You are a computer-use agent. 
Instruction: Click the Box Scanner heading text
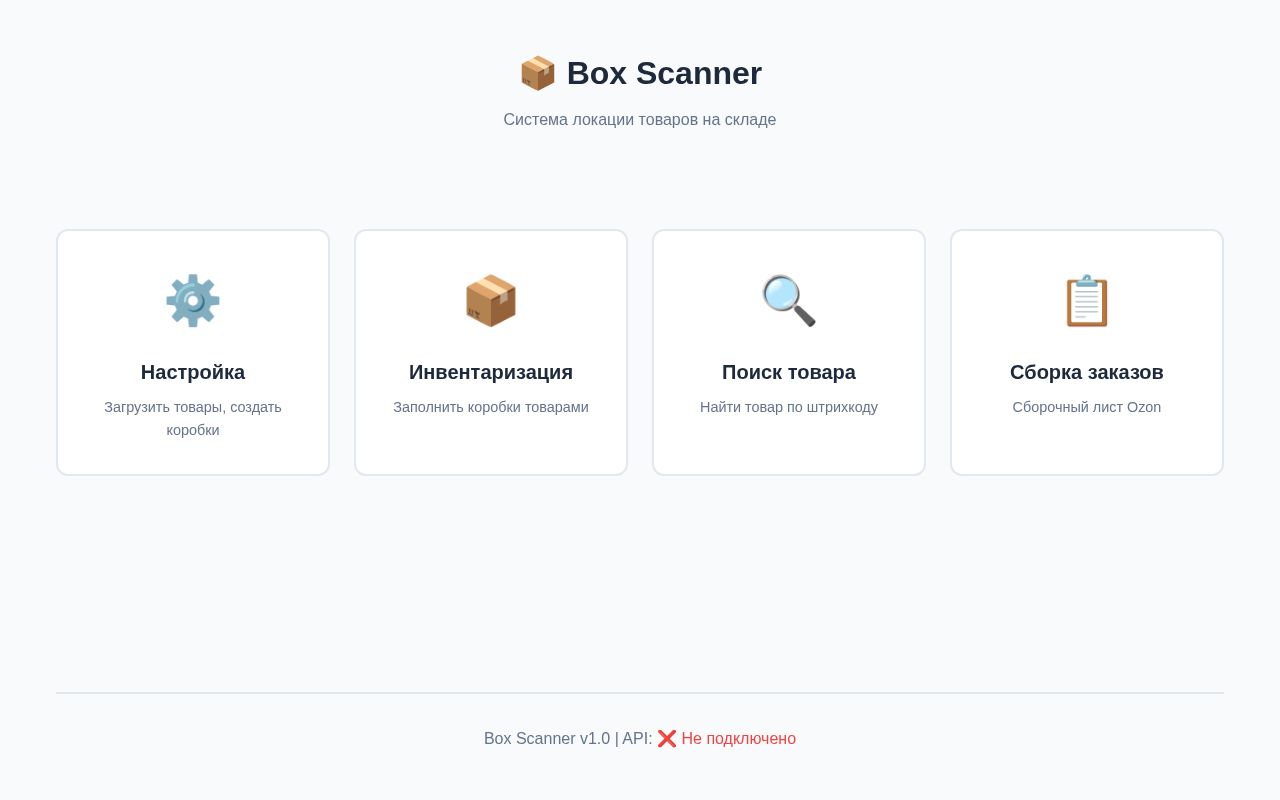point(664,73)
